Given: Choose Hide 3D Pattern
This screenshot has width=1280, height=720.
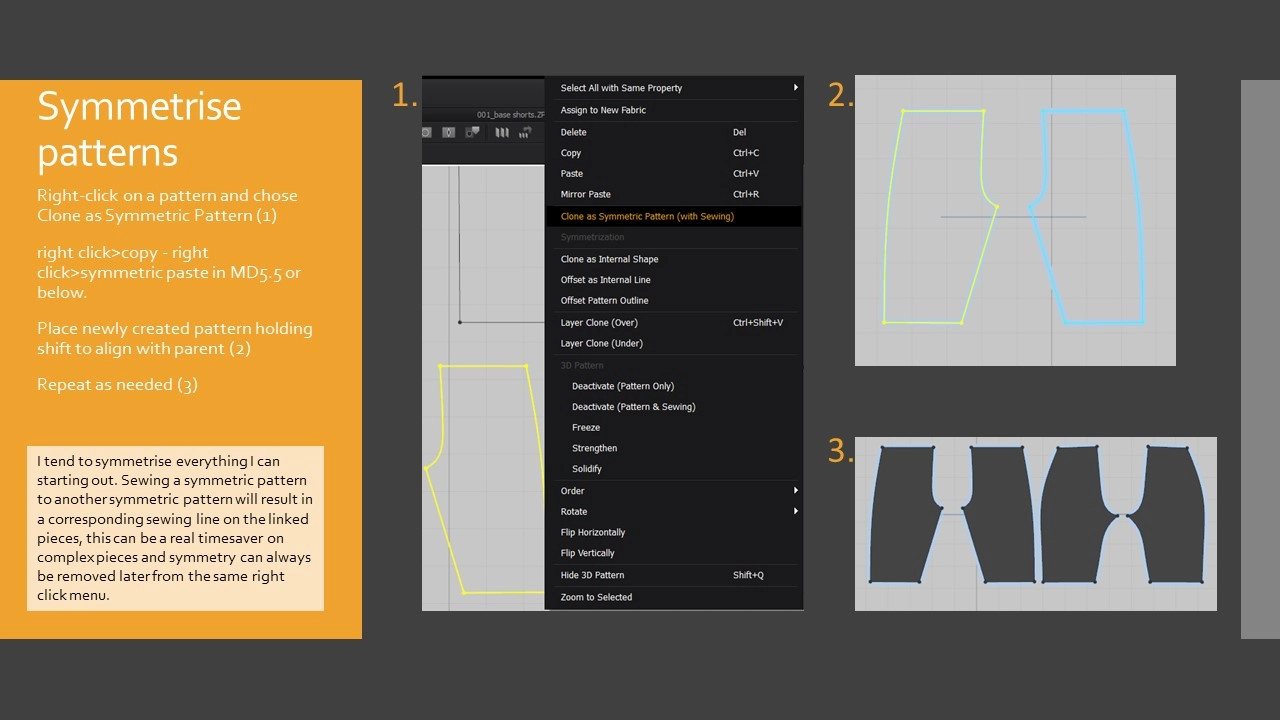Looking at the screenshot, I should [592, 576].
